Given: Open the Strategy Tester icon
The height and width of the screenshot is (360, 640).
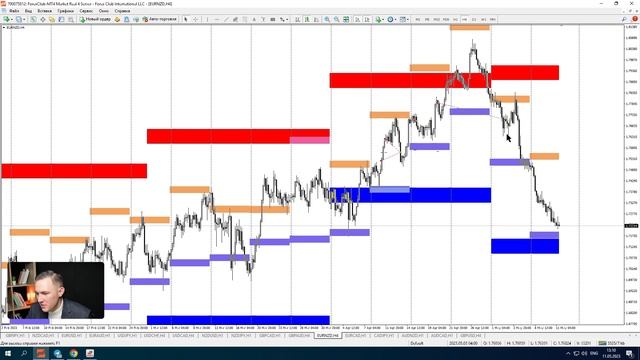Looking at the screenshot, I should (71, 19).
